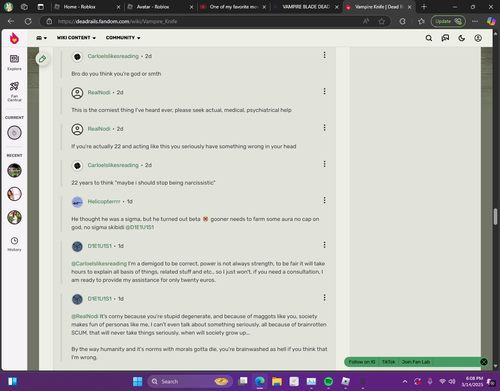The width and height of the screenshot is (500, 391).
Task: Click Follow on IG button
Action: (x=362, y=362)
